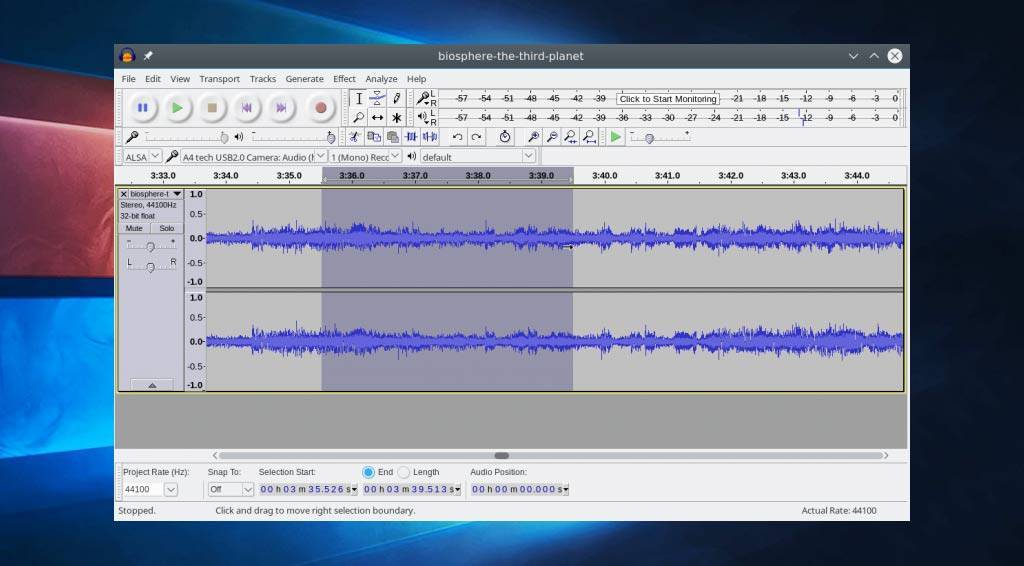Click the Record button

320,107
